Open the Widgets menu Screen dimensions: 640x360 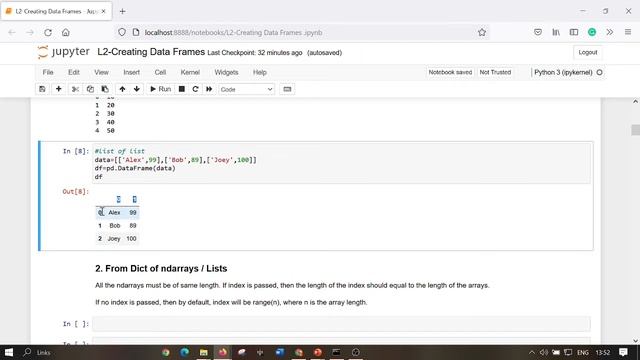tap(226, 72)
